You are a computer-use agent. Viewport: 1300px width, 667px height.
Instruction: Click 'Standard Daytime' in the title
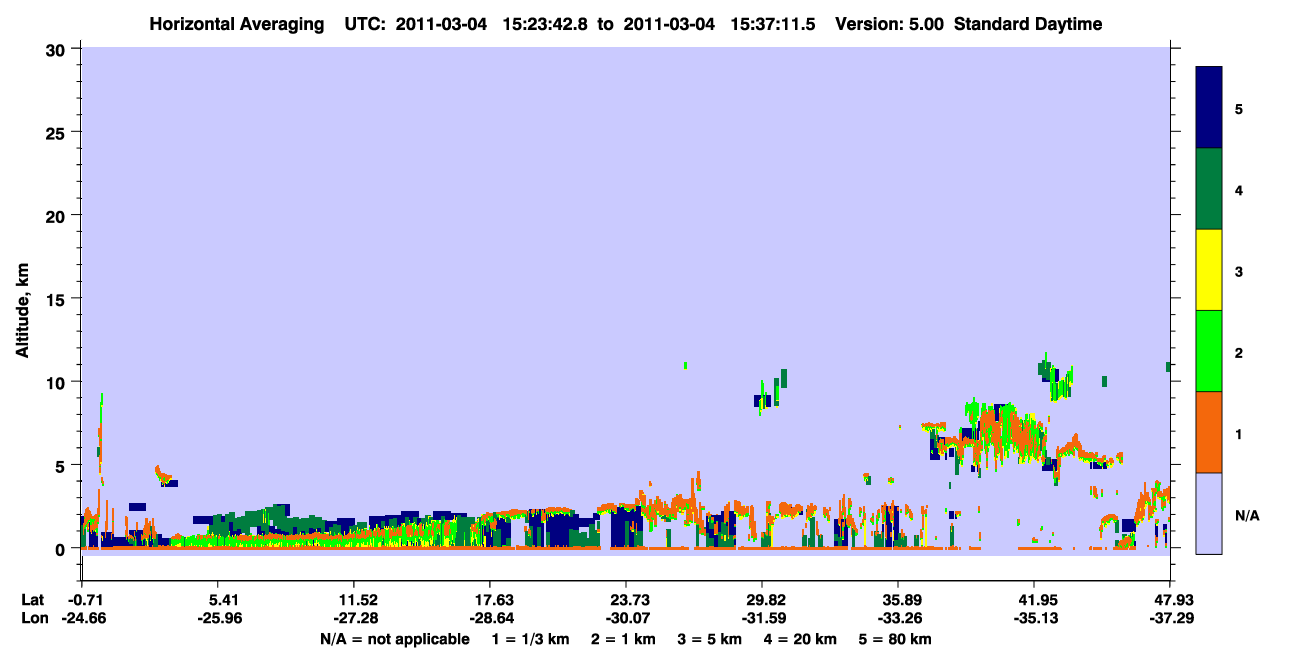click(1028, 24)
